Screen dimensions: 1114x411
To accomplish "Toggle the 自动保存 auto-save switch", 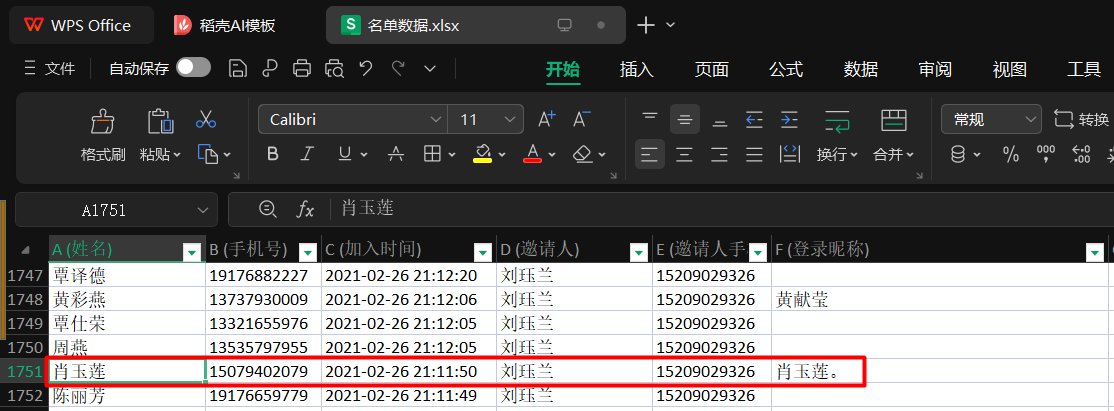I will pyautogui.click(x=193, y=68).
